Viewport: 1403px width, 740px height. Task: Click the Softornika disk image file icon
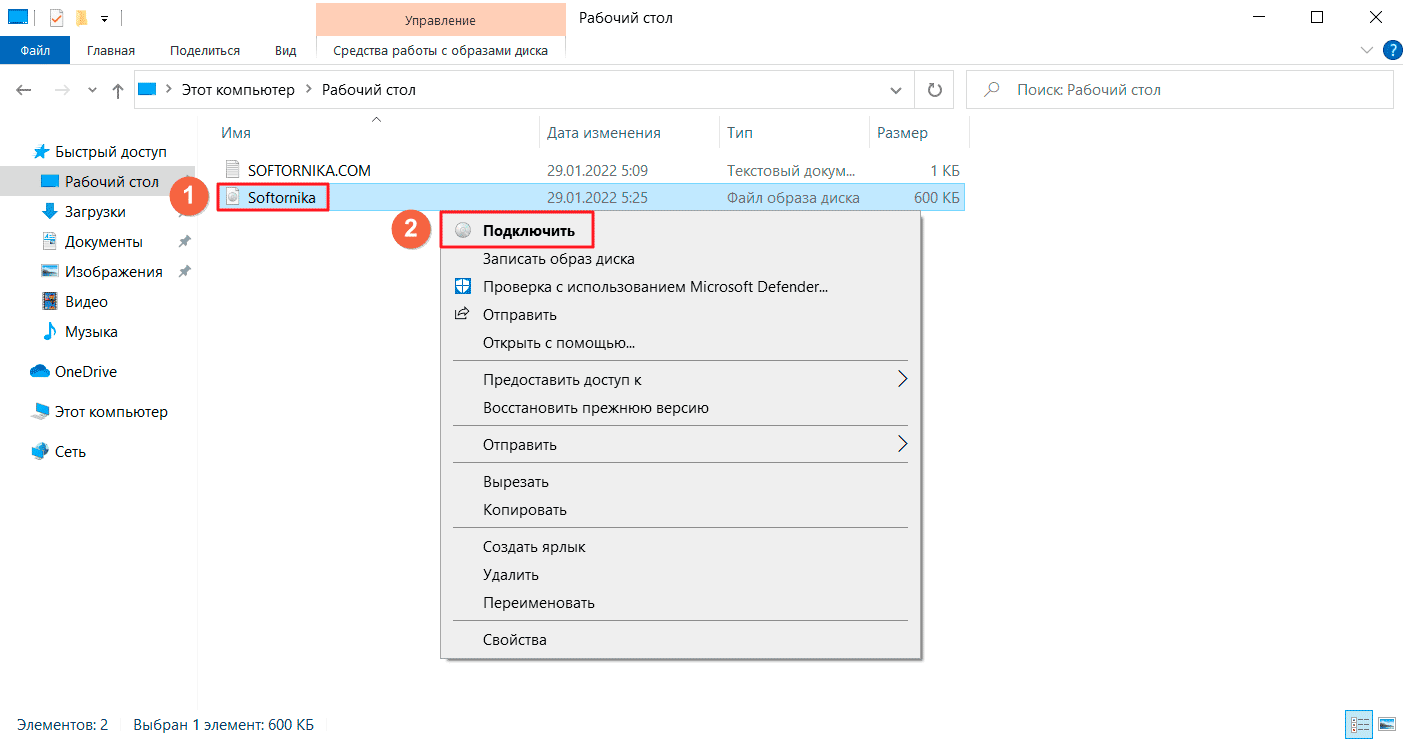pos(233,197)
